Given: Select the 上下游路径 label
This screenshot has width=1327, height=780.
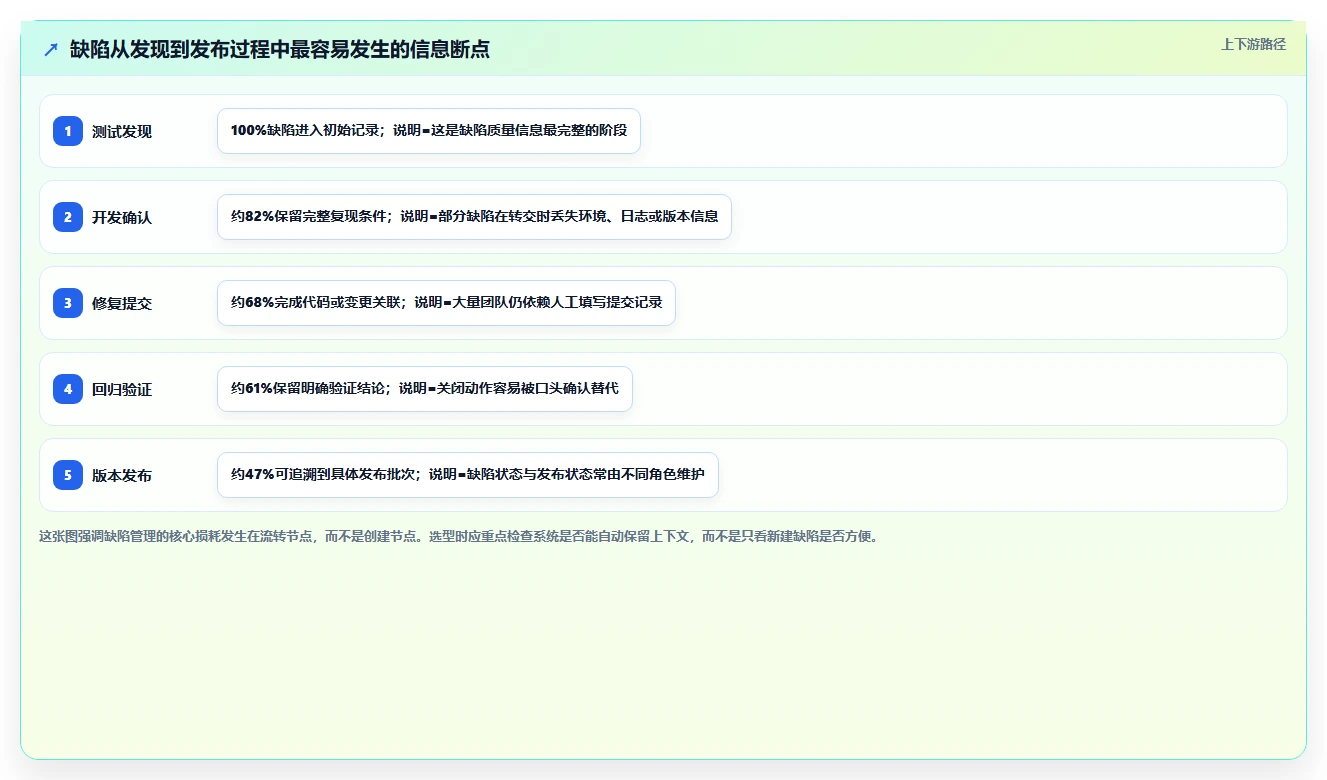Looking at the screenshot, I should (1253, 45).
